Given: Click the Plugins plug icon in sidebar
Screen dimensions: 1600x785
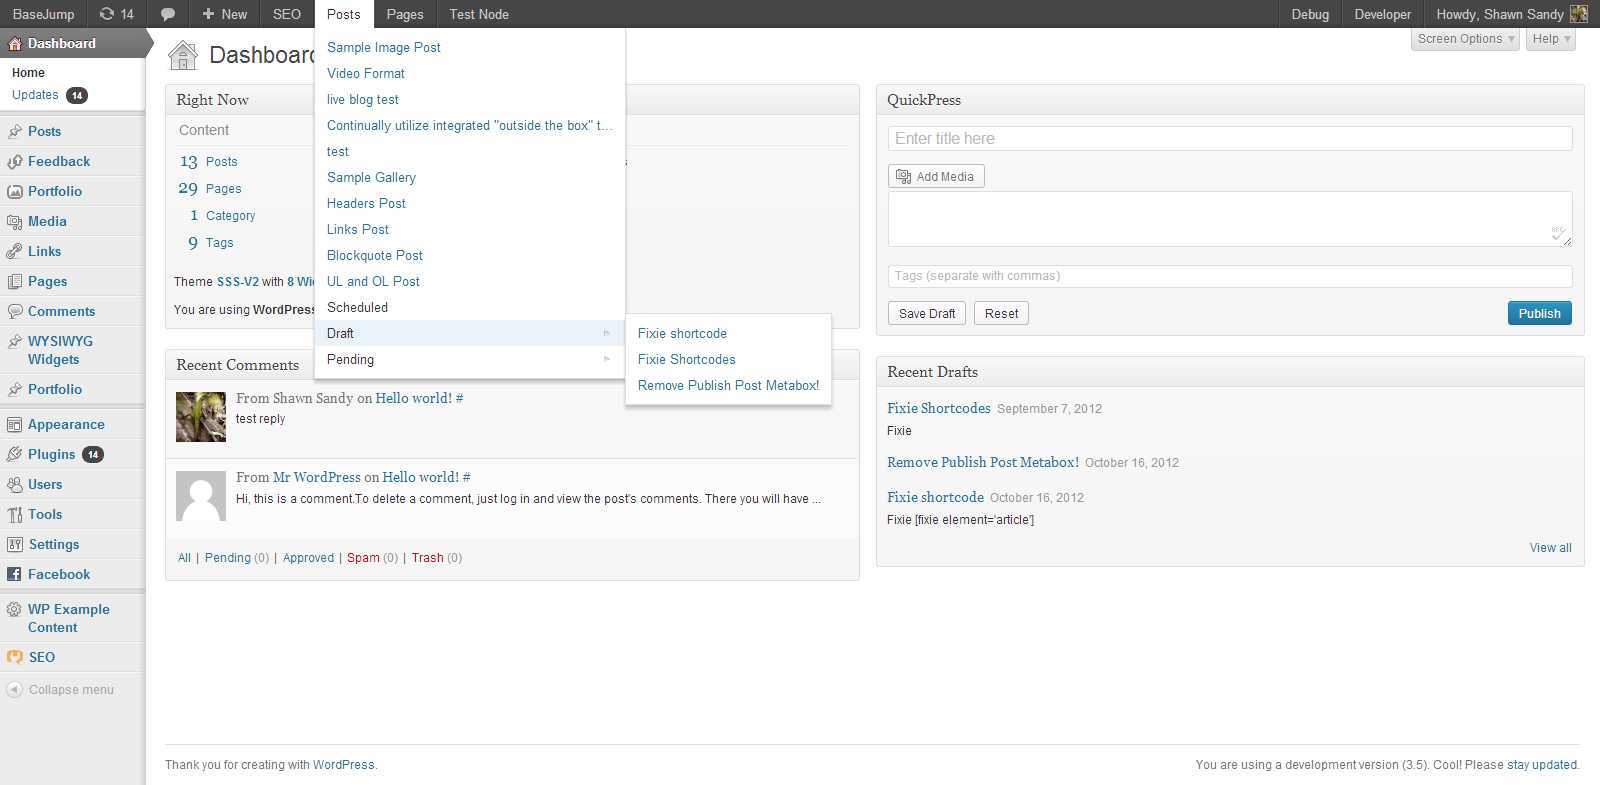Looking at the screenshot, I should (x=14, y=454).
